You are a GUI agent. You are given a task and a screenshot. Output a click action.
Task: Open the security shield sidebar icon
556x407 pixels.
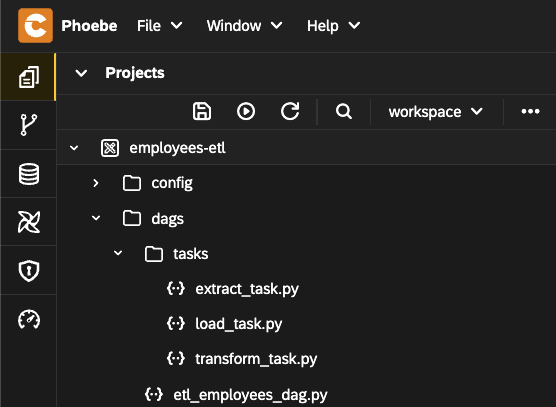click(29, 271)
